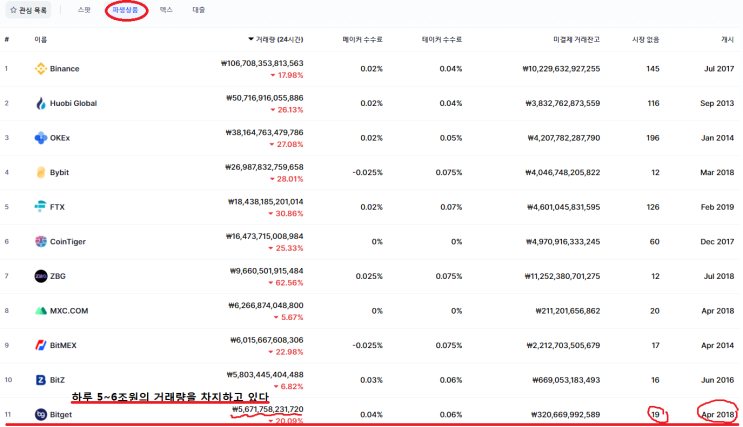Open the ZBG exchange link
This screenshot has height=427, width=743.
pyautogui.click(x=58, y=276)
